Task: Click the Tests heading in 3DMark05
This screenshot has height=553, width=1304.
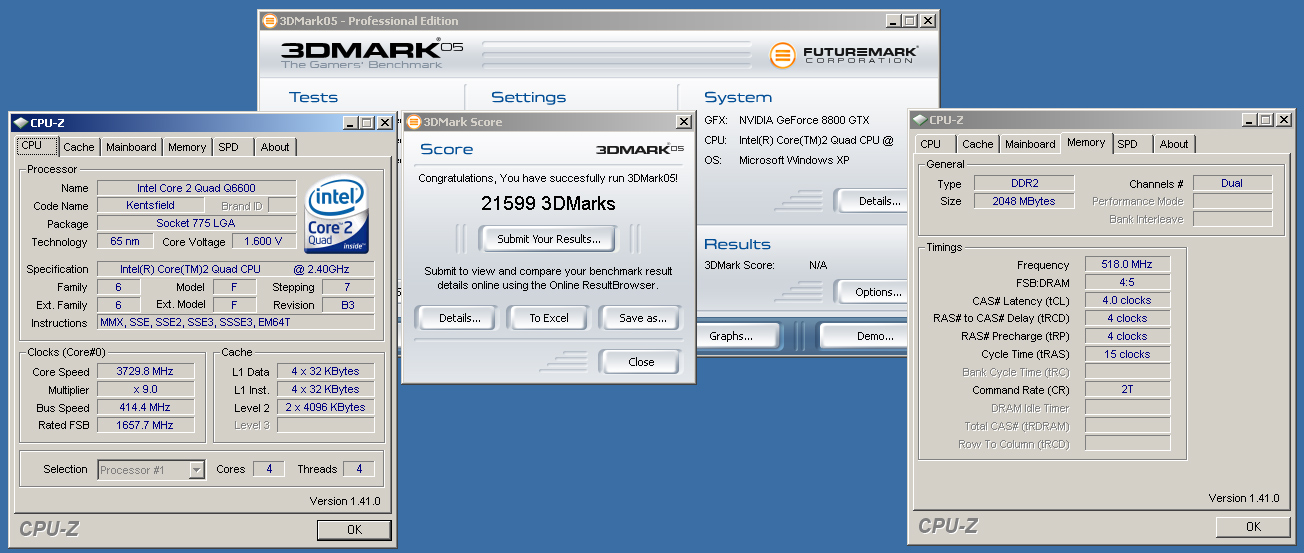Action: coord(313,97)
